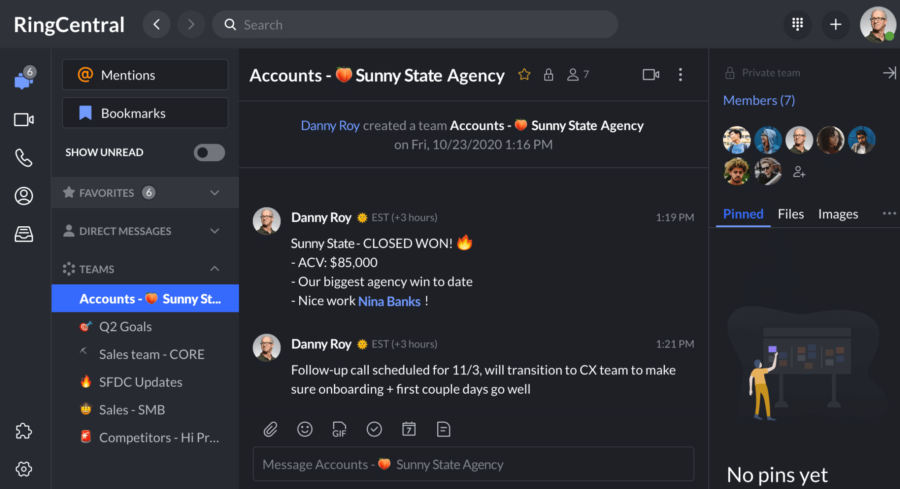Image resolution: width=900 pixels, height=489 pixels.
Task: Click the Nina Banks mention link
Action: [x=389, y=301]
